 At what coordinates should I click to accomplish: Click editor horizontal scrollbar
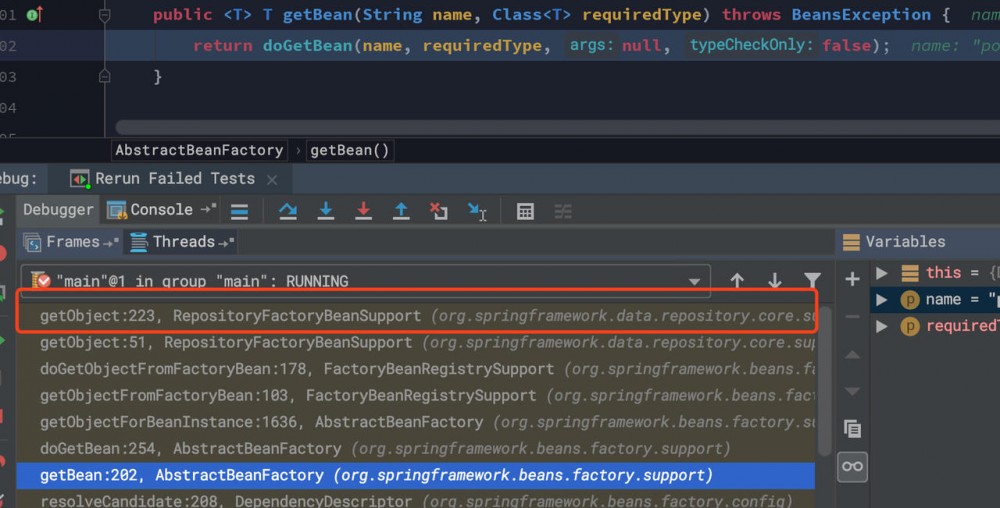point(557,127)
